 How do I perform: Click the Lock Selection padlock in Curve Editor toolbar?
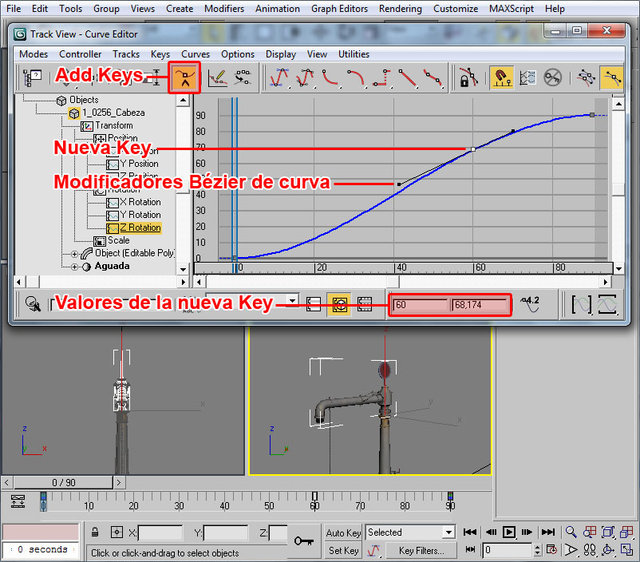pos(467,77)
